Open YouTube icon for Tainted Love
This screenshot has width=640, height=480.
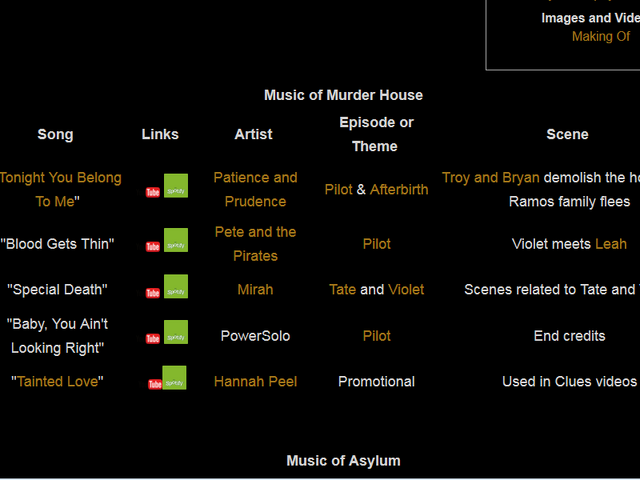click(155, 384)
